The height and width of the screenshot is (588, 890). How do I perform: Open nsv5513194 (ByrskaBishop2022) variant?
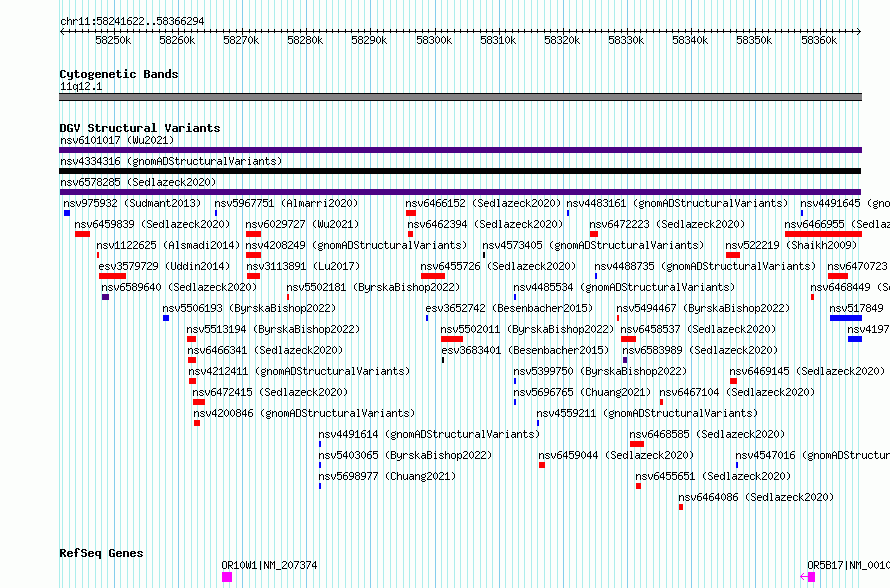[x=273, y=329]
